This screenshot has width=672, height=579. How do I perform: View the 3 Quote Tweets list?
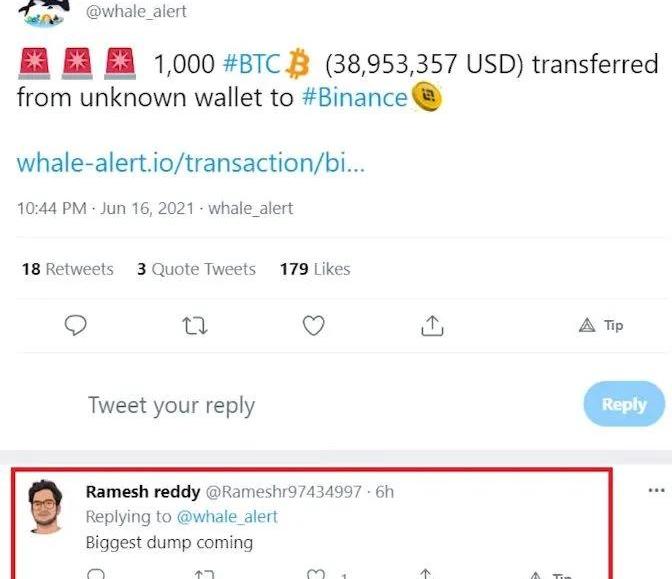[x=196, y=269]
